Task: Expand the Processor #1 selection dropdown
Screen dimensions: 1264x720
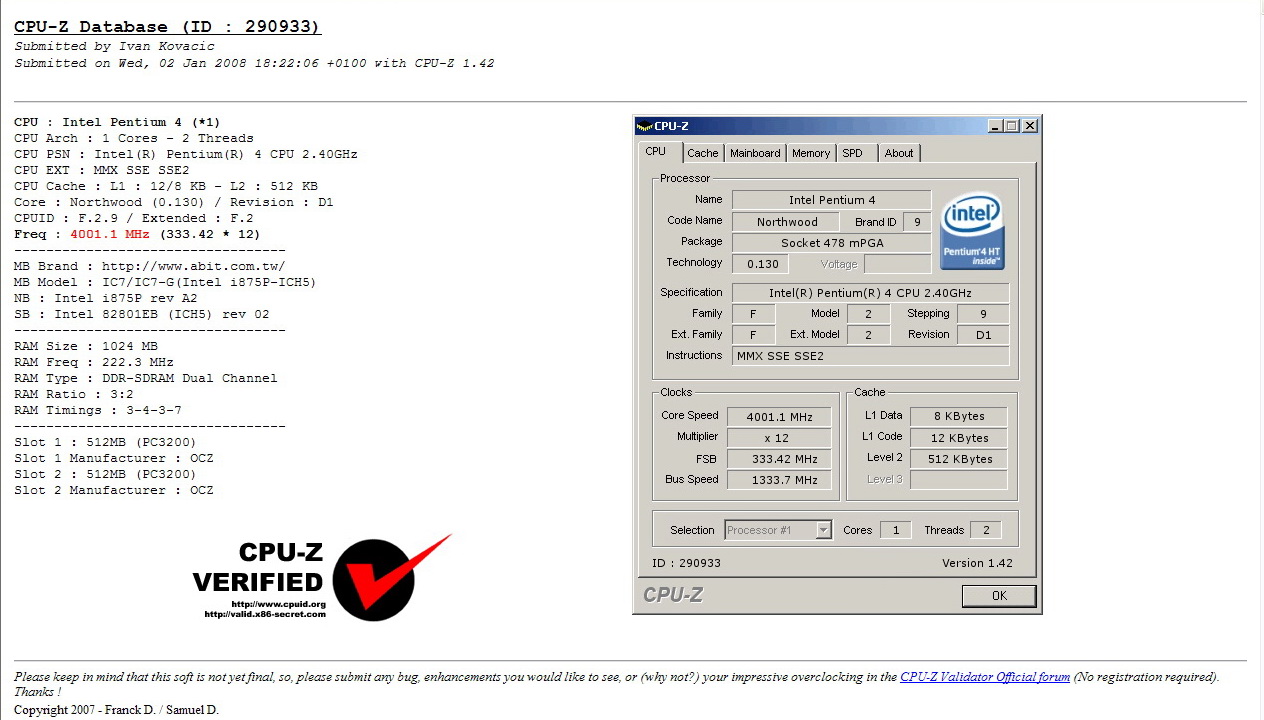Action: (823, 530)
